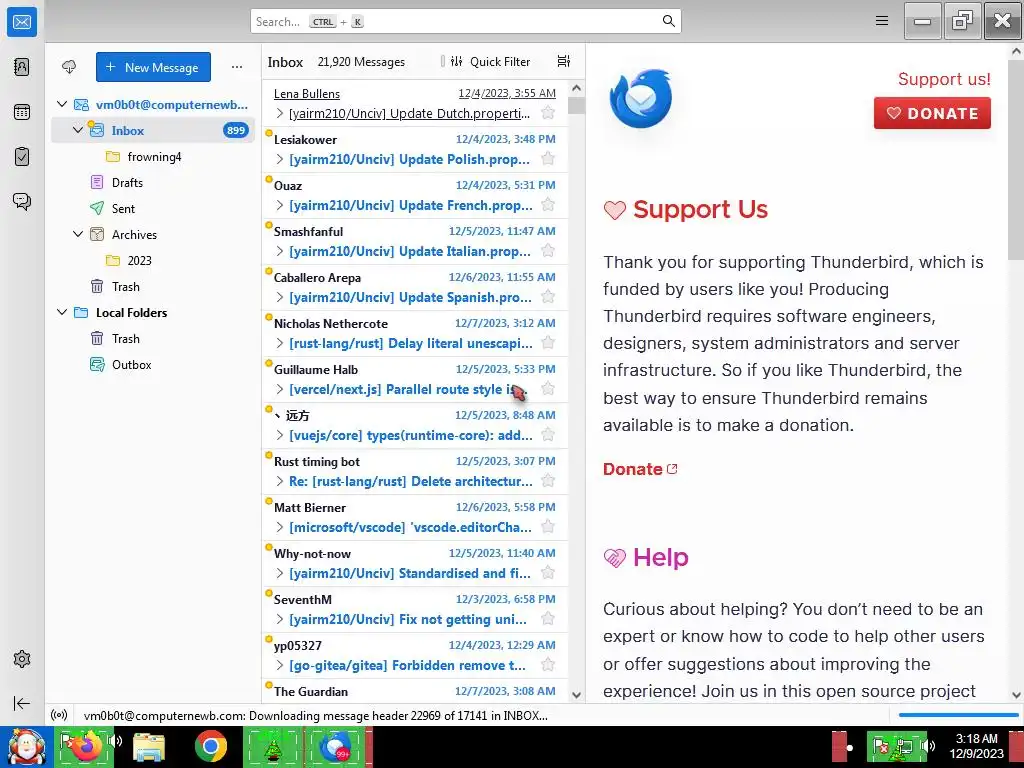Star the Caballero Arepa message
The width and height of the screenshot is (1024, 768).
(x=548, y=297)
